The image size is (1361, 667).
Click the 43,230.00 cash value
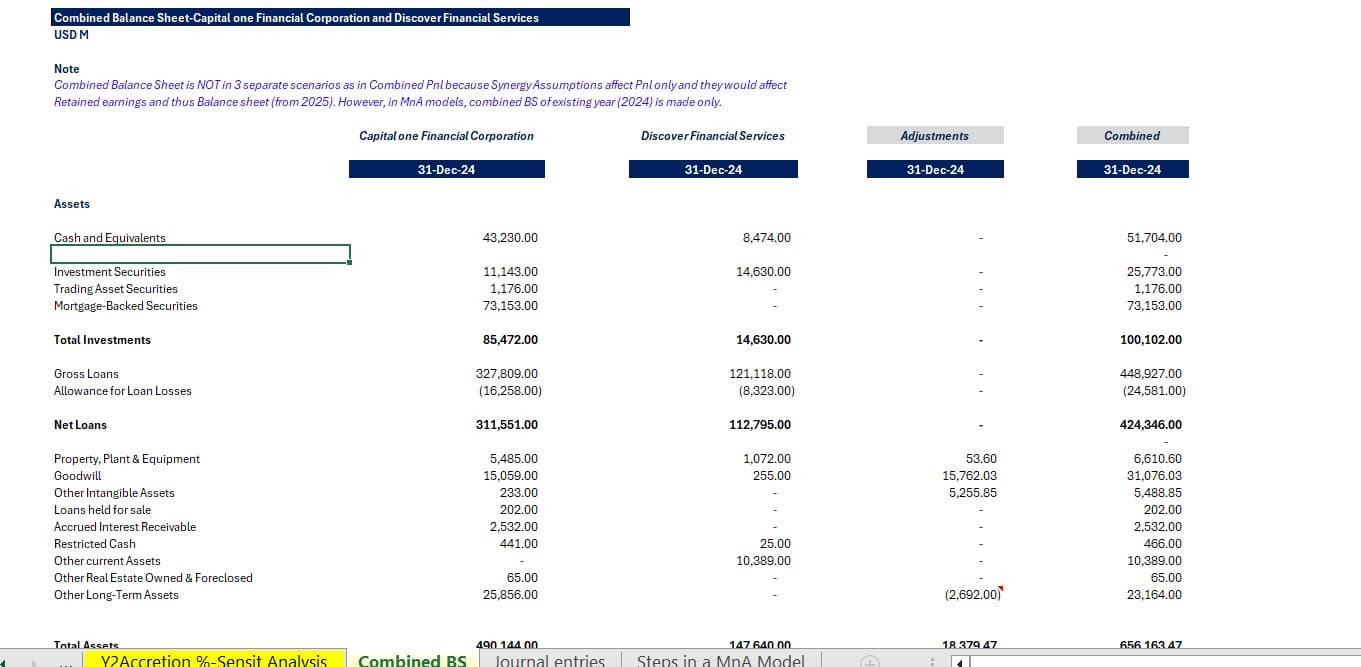510,238
